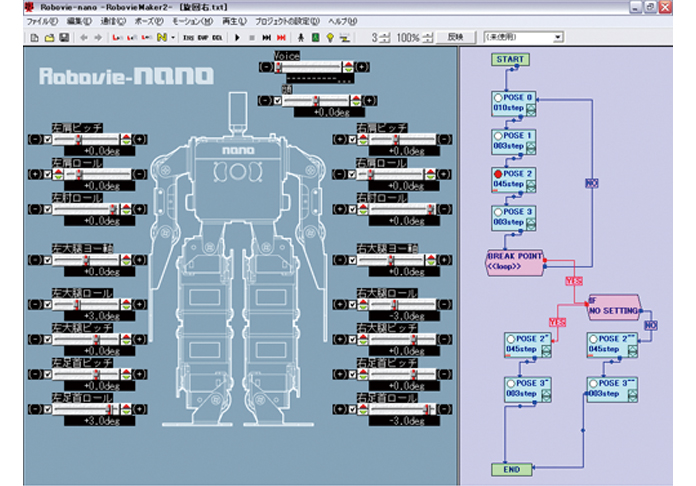Select the IF NO SETTING block
This screenshot has height=486, width=696.
(x=614, y=307)
